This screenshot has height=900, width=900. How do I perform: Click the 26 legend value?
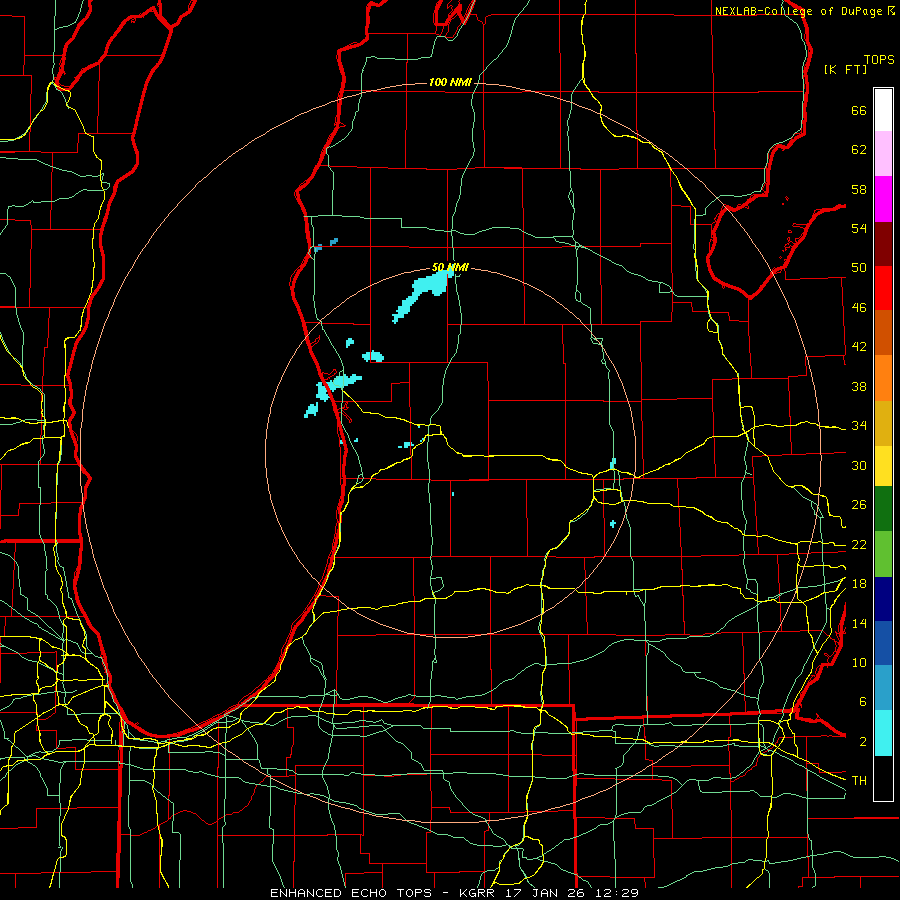pyautogui.click(x=859, y=505)
